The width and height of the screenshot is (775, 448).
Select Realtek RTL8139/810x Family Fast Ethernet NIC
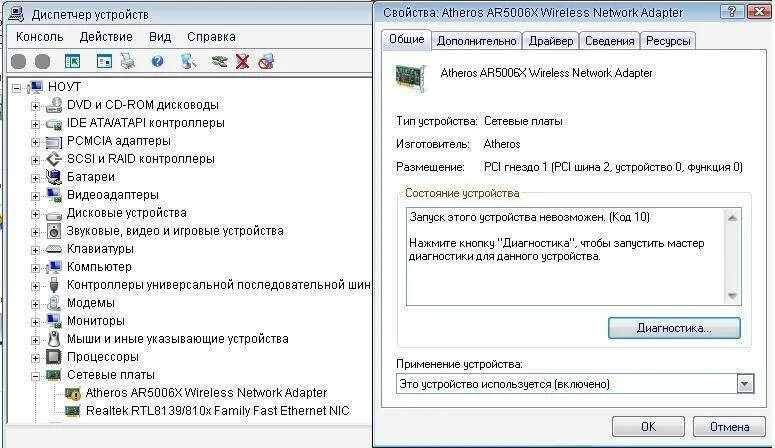pyautogui.click(x=217, y=411)
